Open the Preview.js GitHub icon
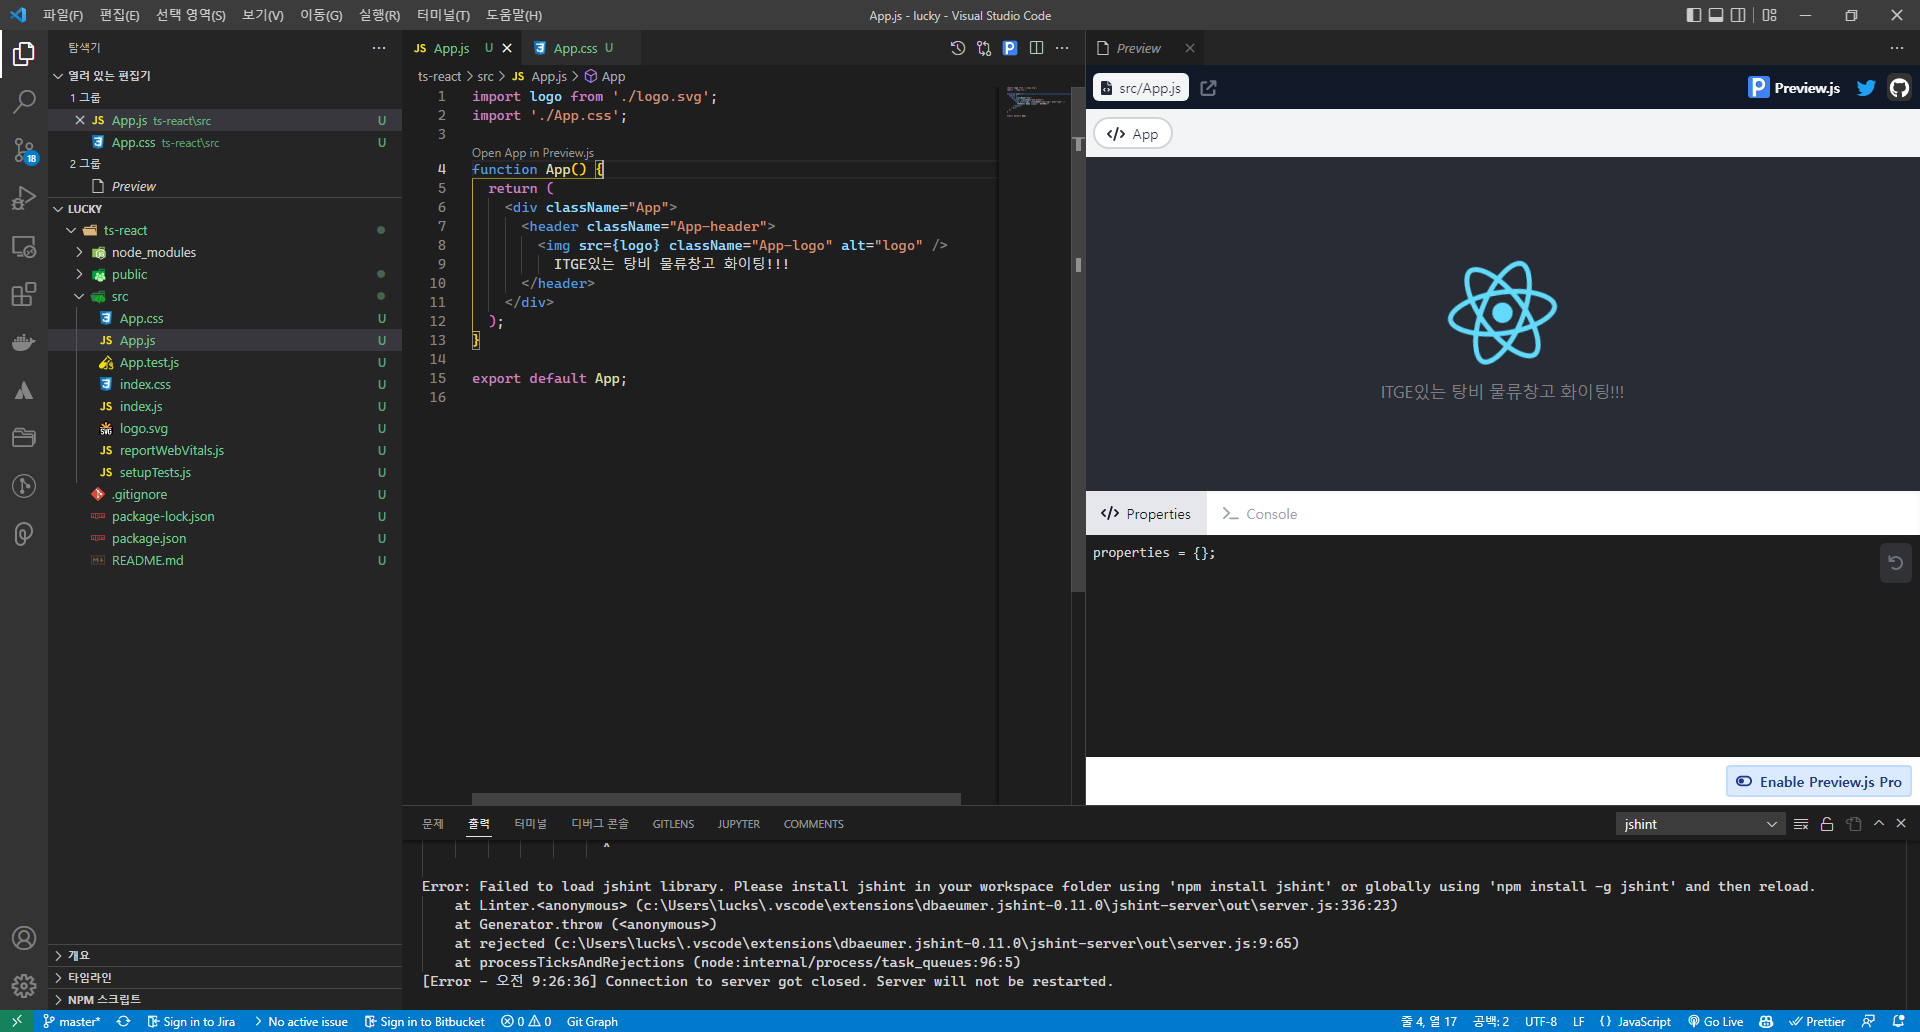 [1899, 88]
